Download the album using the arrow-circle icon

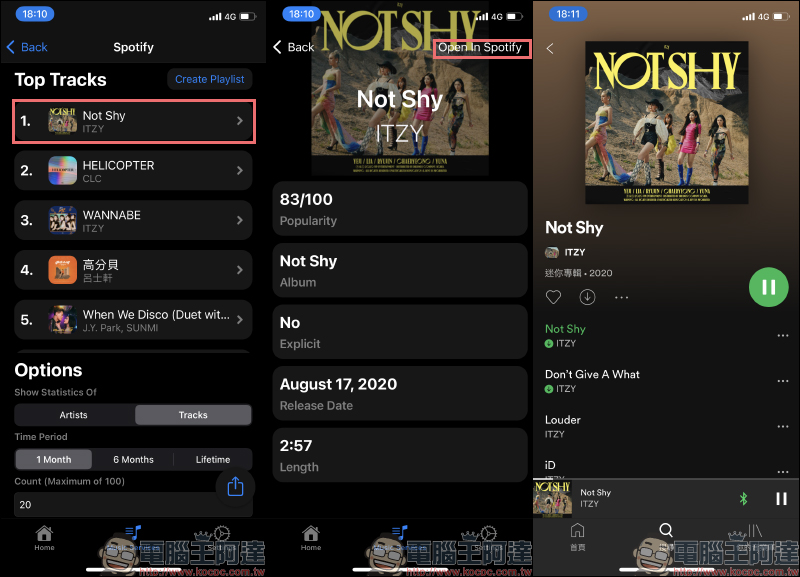pyautogui.click(x=587, y=297)
